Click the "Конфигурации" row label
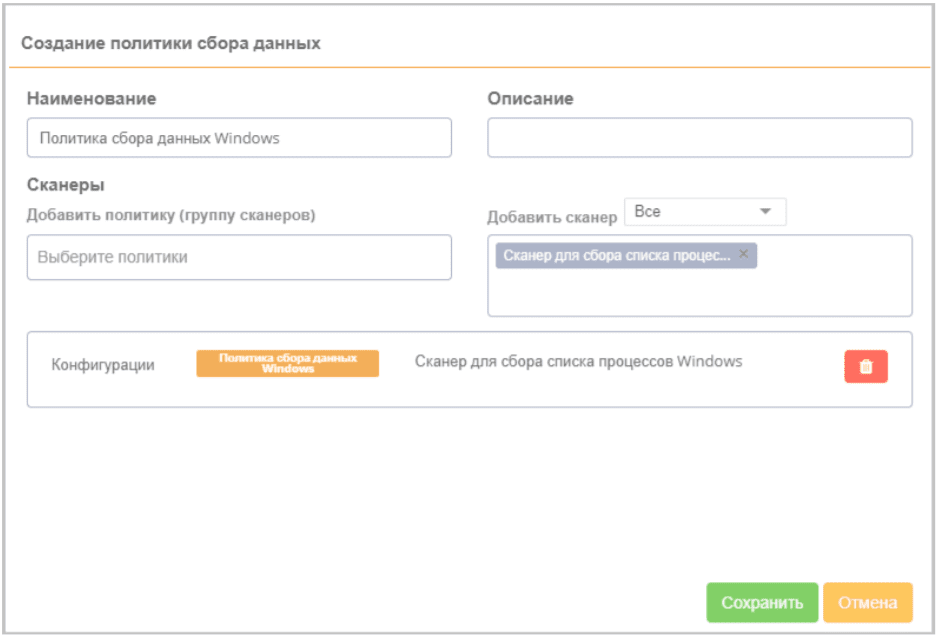 point(103,365)
